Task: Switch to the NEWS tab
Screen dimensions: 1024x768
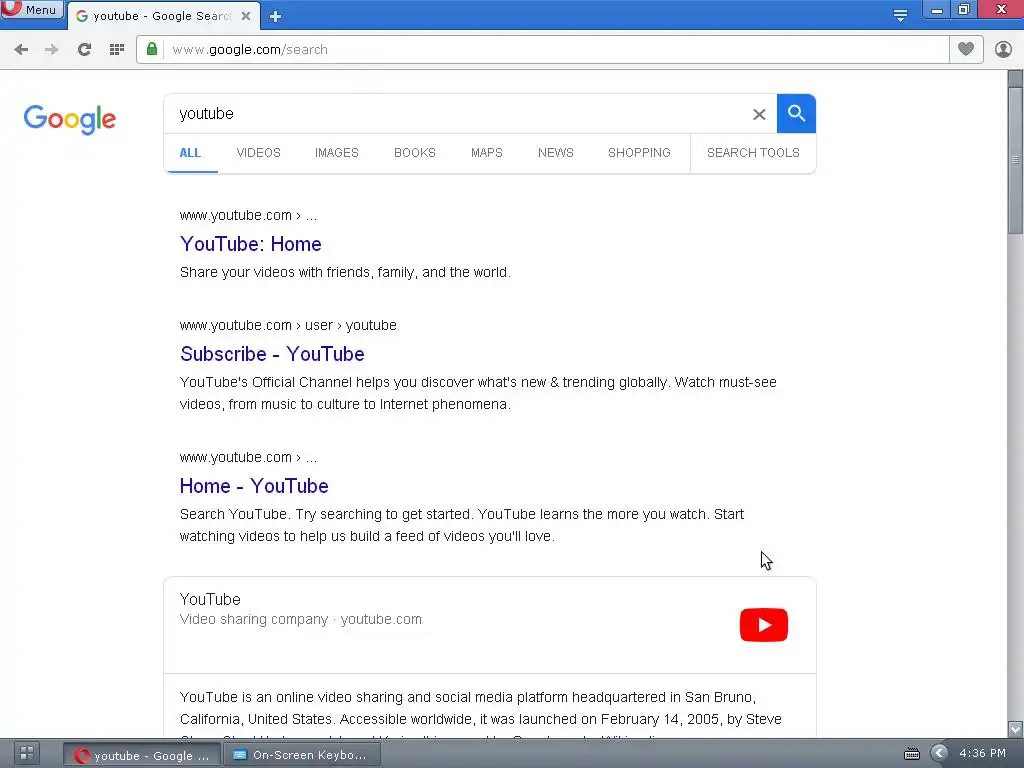Action: (556, 153)
